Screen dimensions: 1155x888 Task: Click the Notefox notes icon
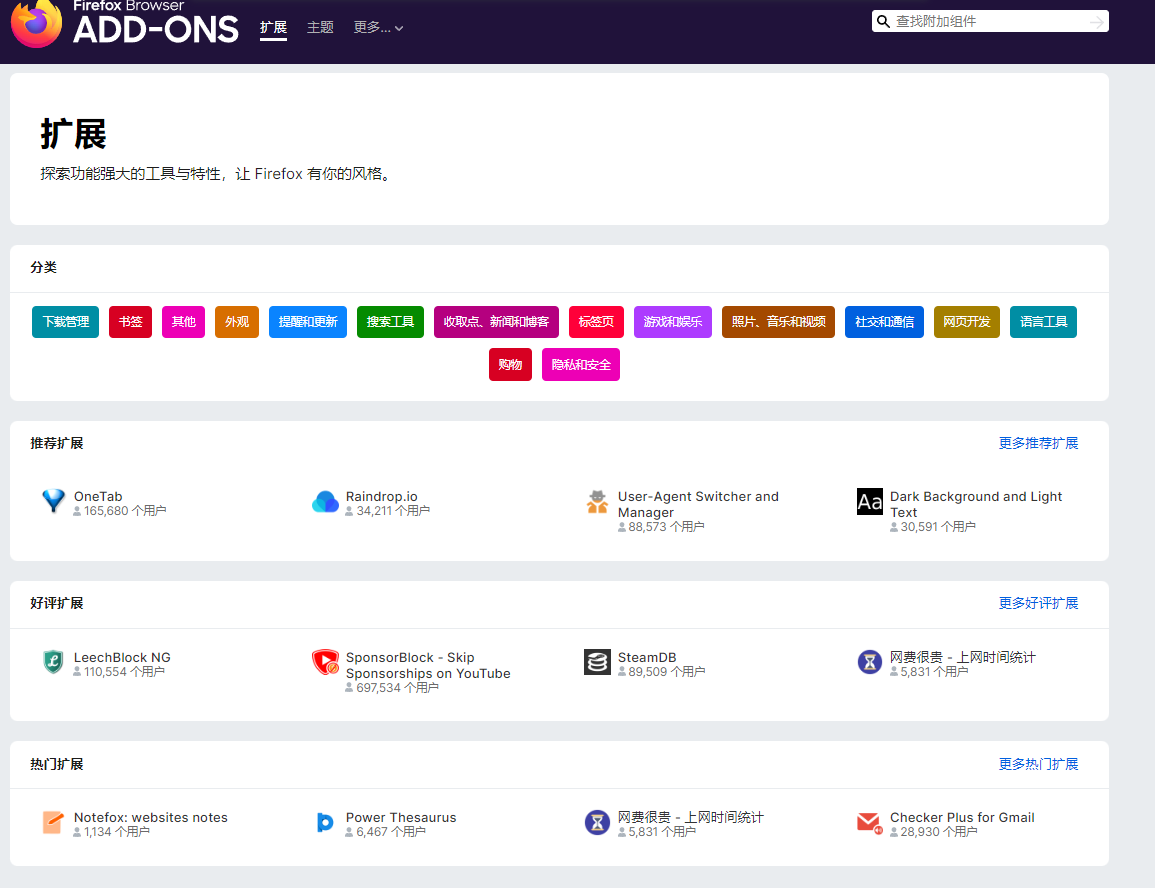coord(53,822)
